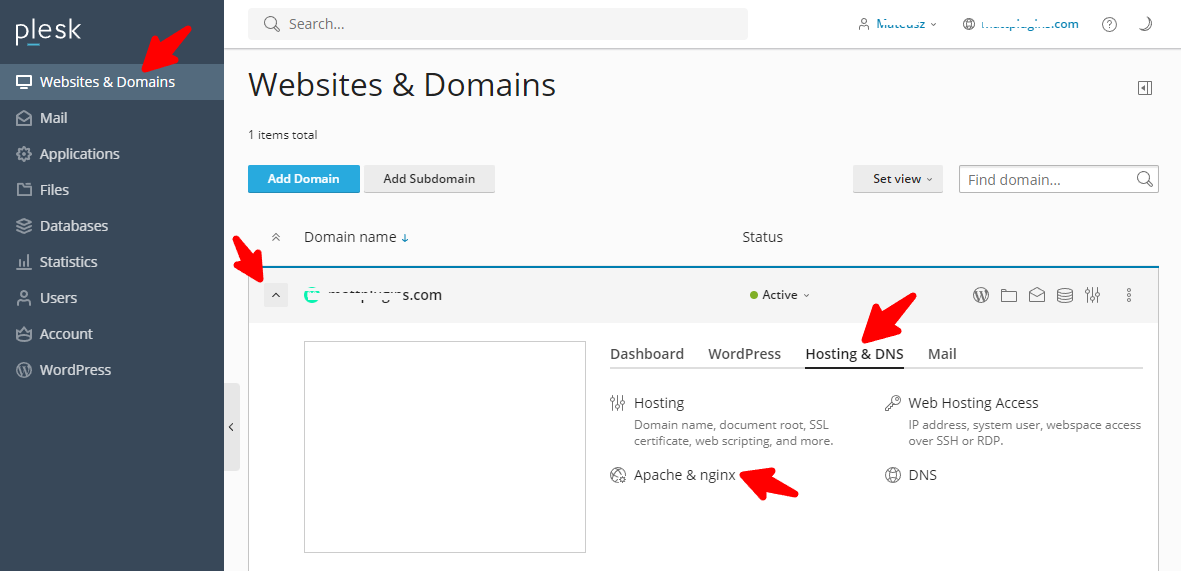Open Mail in the sidebar
1181x571 pixels.
111,118
